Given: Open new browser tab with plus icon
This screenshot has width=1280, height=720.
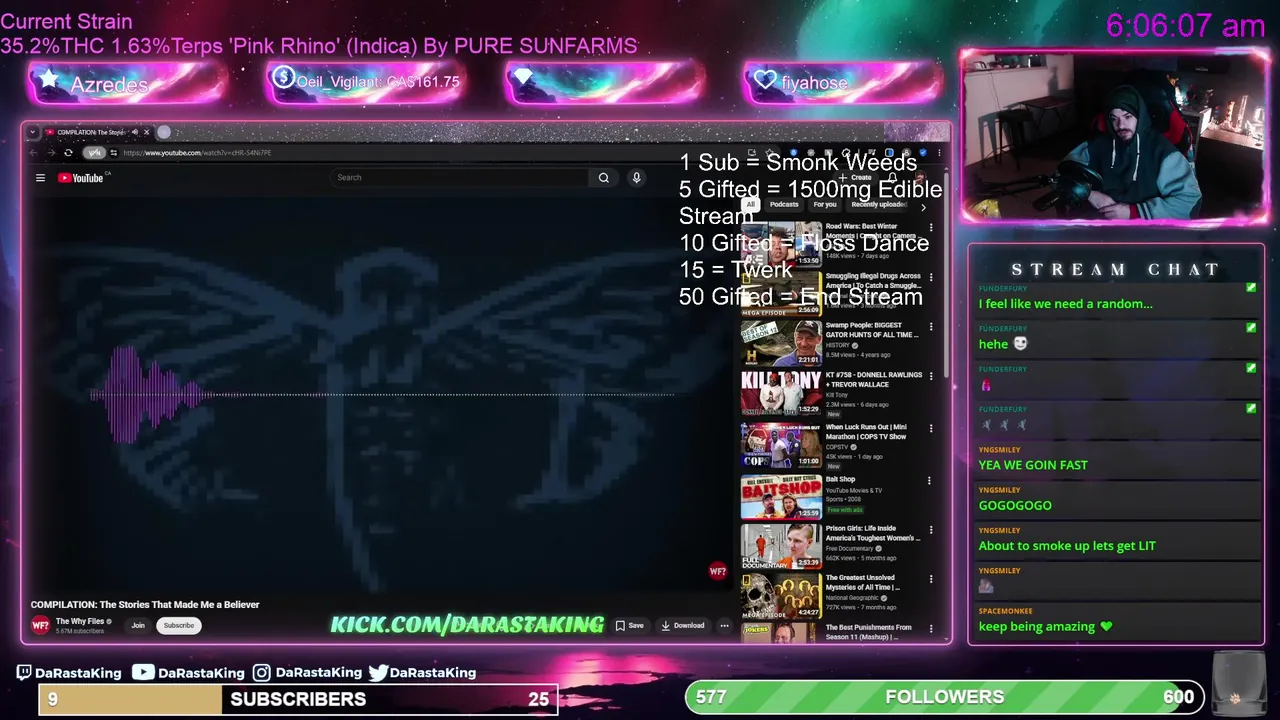Looking at the screenshot, I should pyautogui.click(x=164, y=132).
